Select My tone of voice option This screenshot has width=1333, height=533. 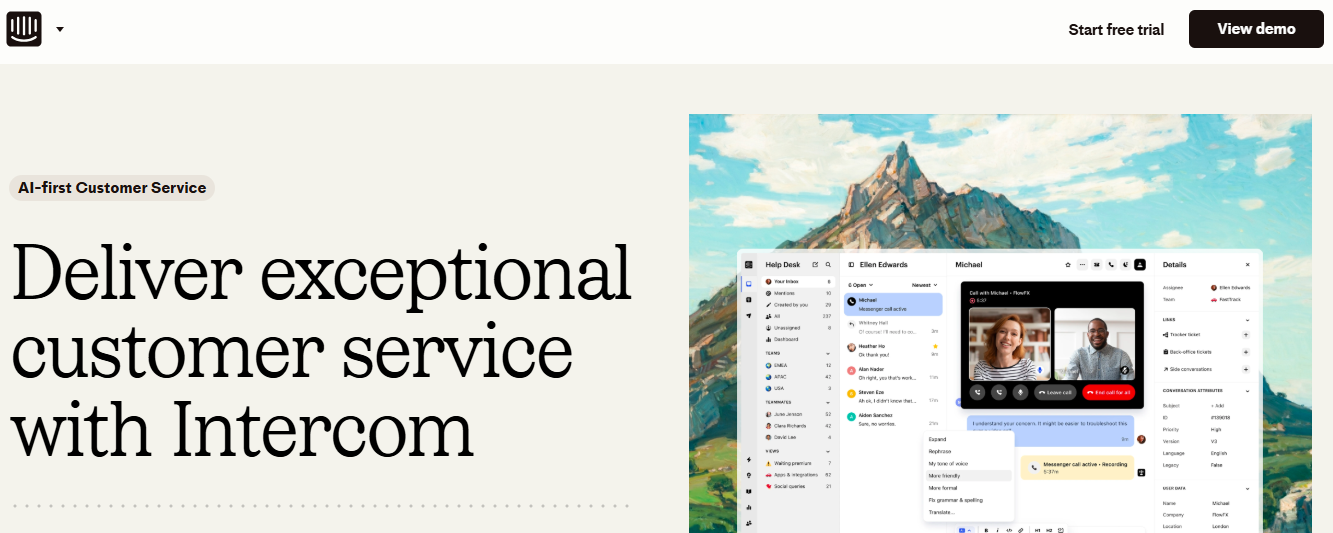click(968, 463)
